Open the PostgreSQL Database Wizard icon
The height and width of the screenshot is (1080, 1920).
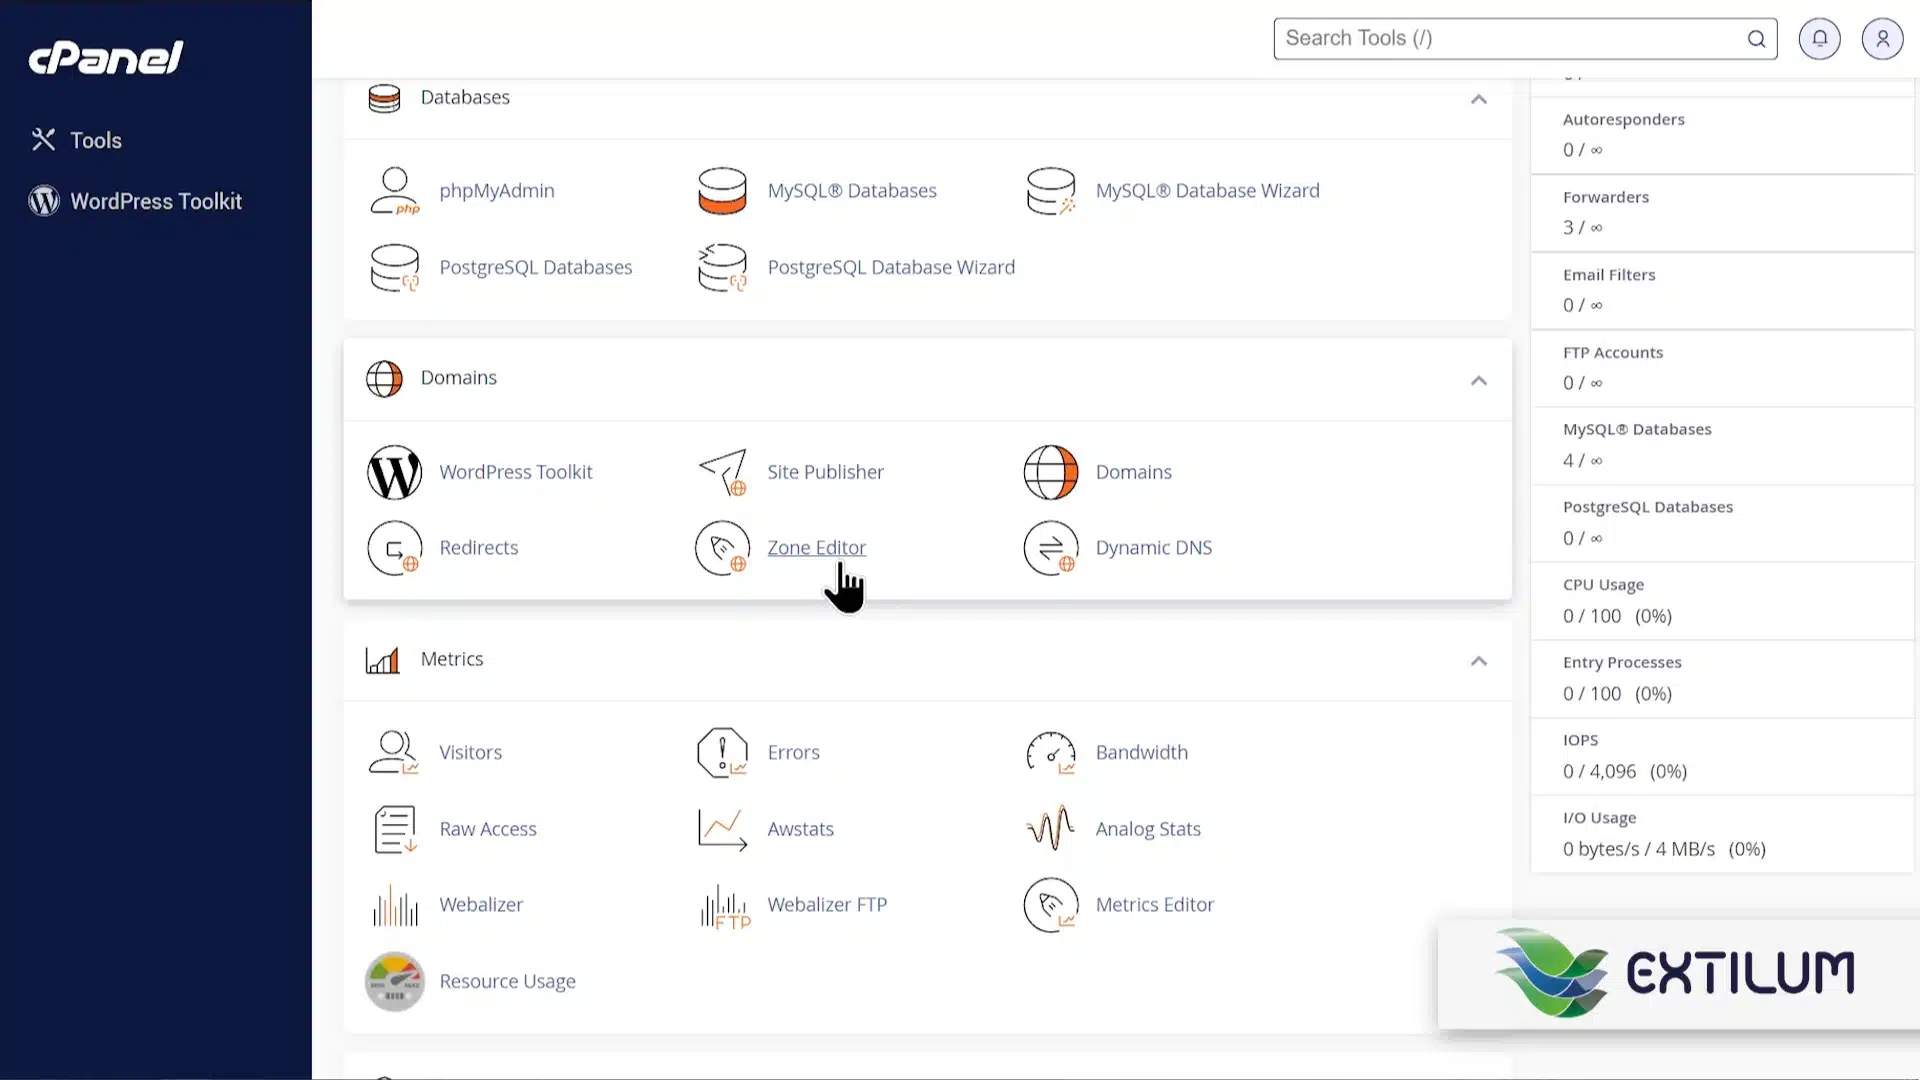pos(722,268)
